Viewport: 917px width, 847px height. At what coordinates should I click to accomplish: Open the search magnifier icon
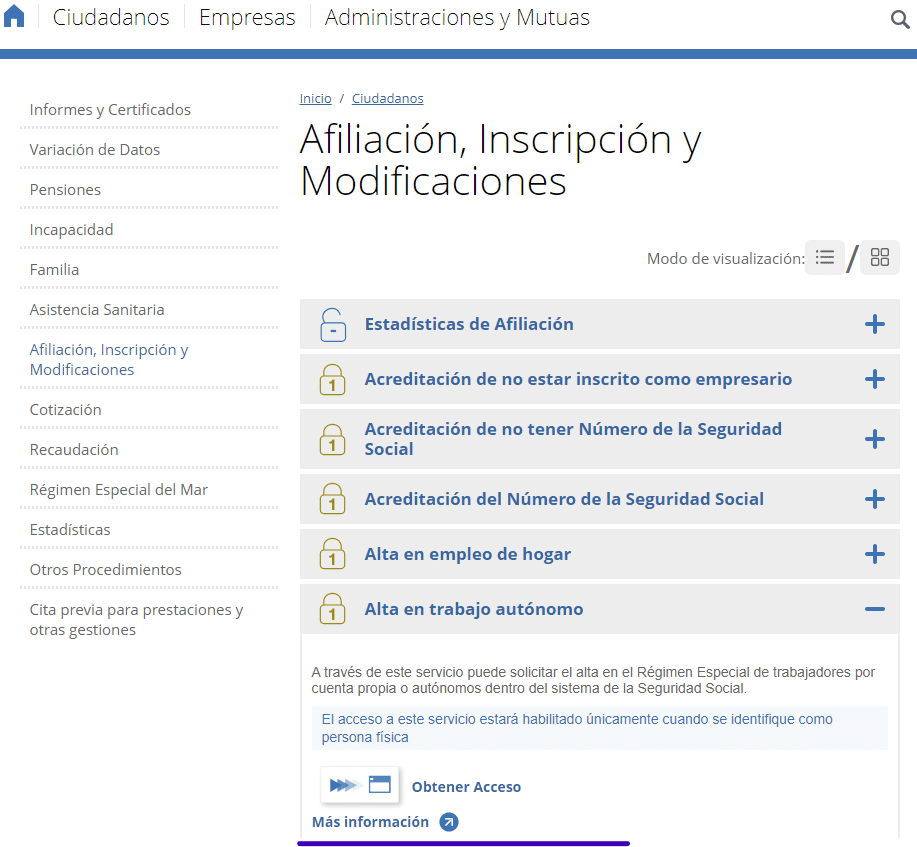coord(899,19)
